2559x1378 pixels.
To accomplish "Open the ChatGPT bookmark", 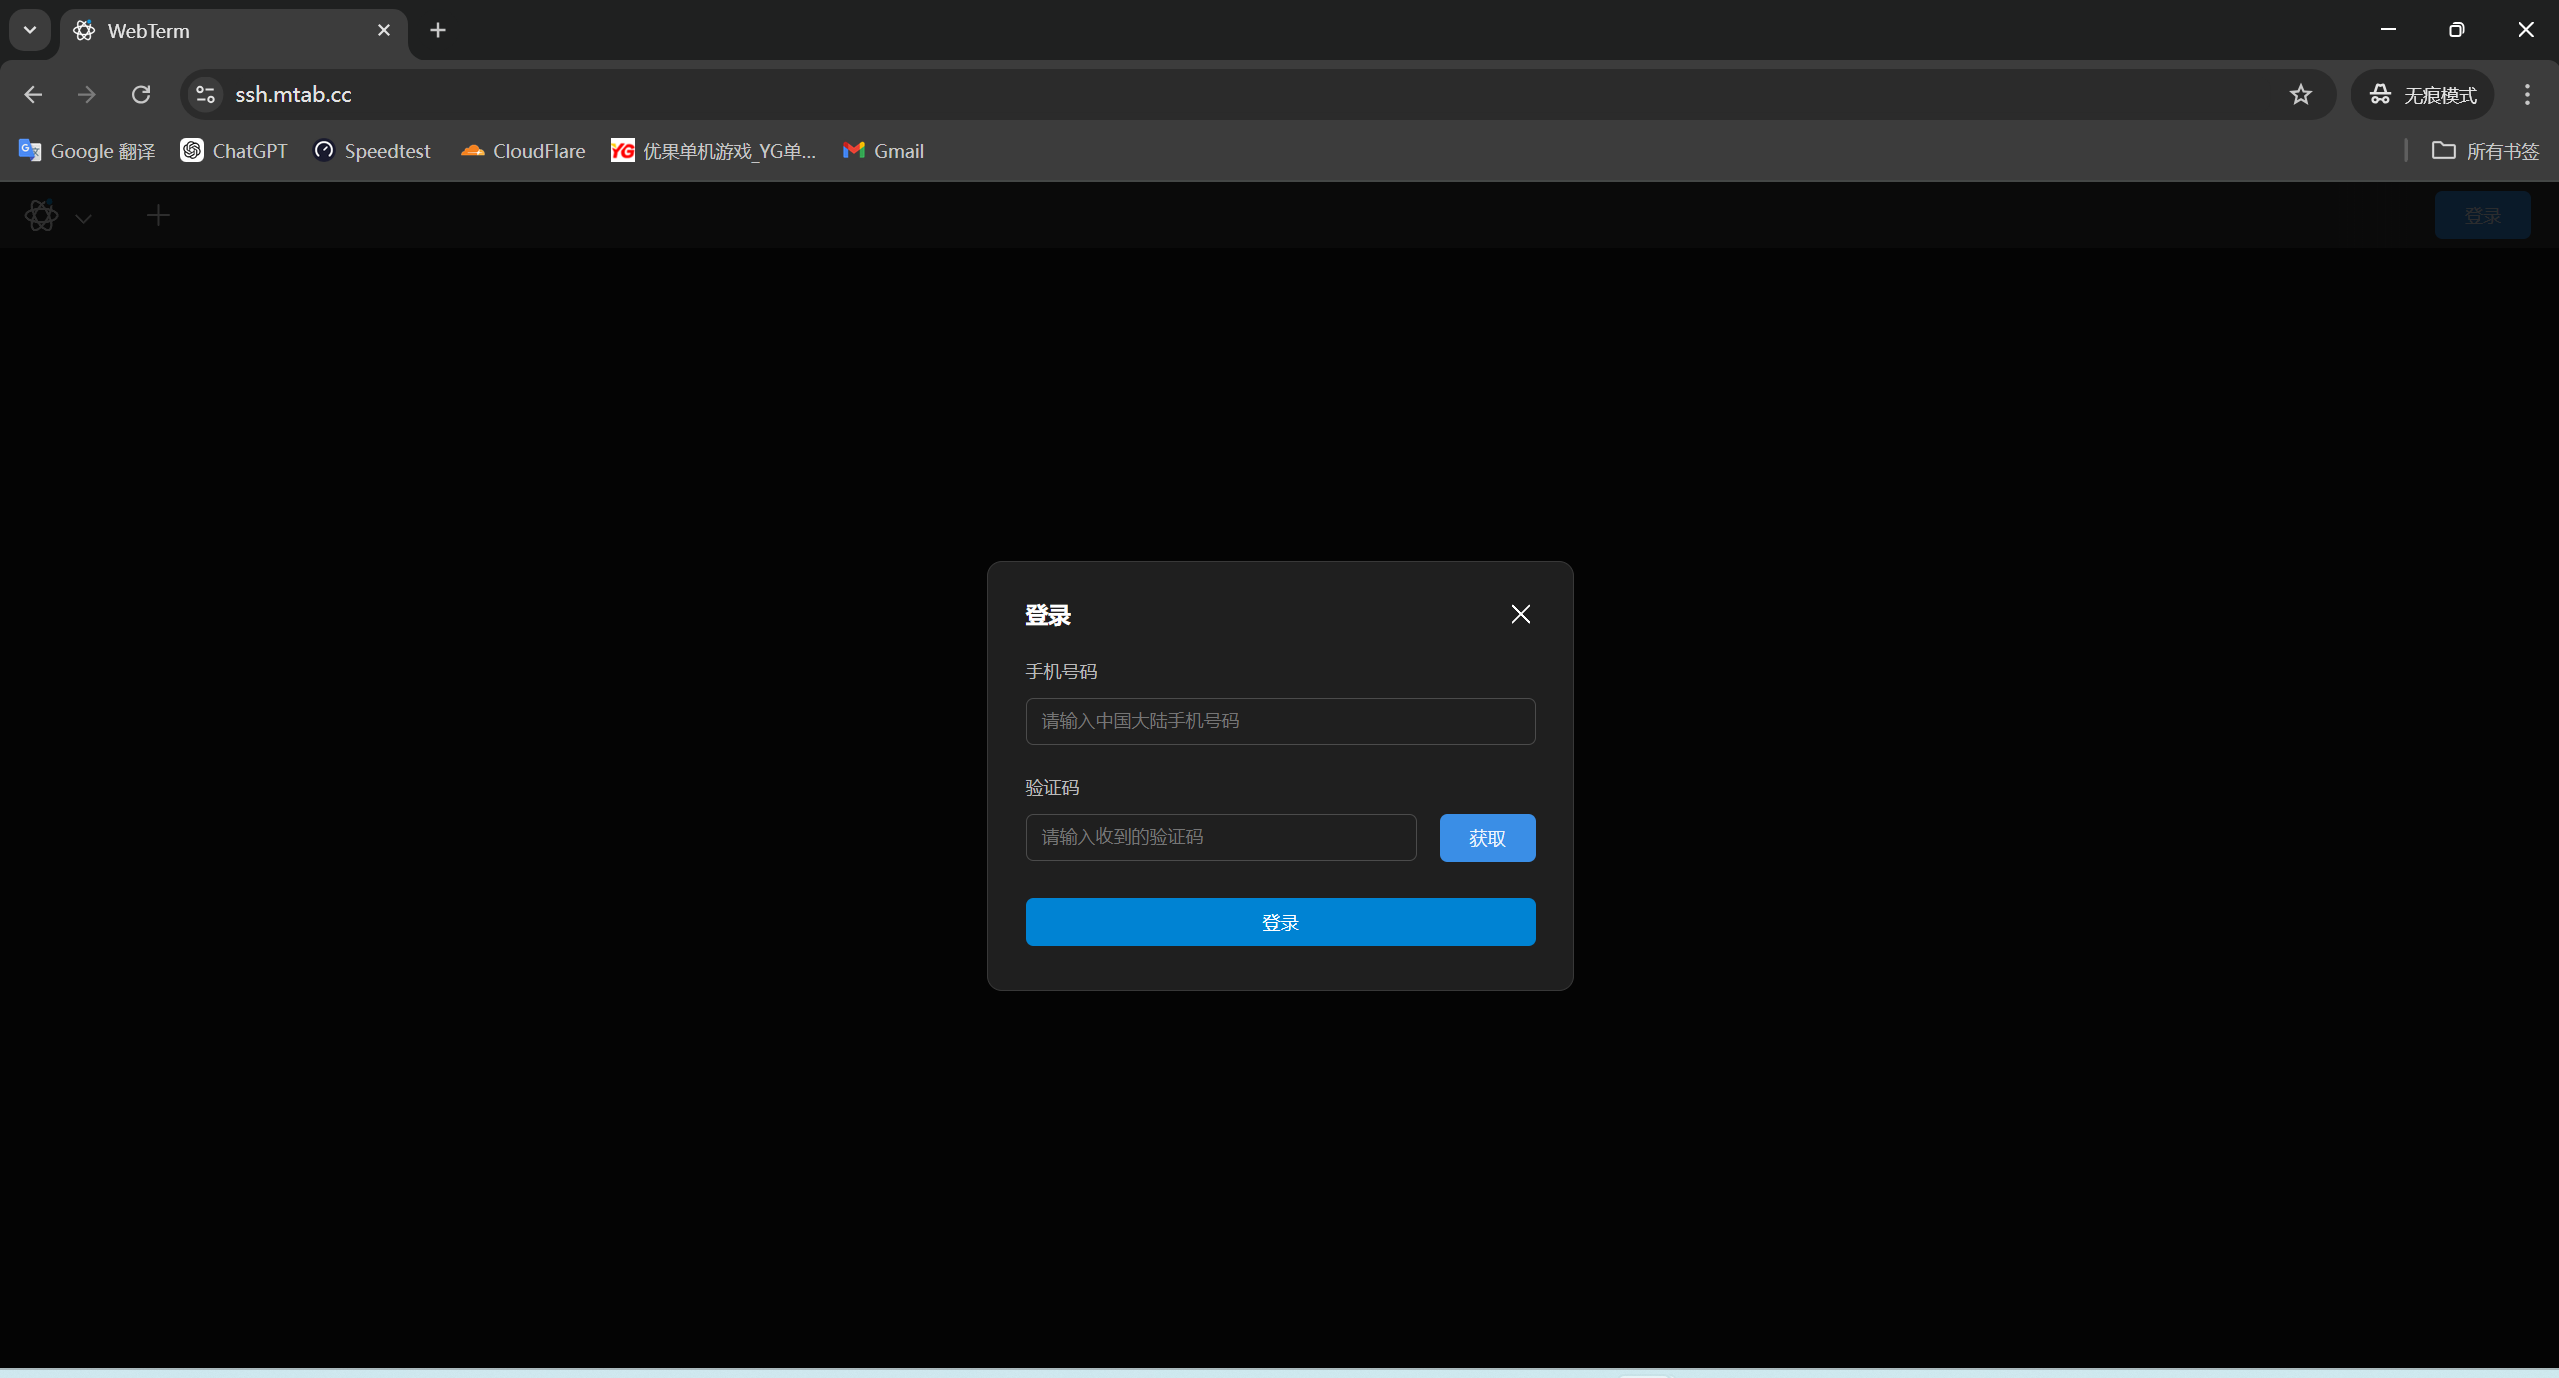I will tap(234, 151).
